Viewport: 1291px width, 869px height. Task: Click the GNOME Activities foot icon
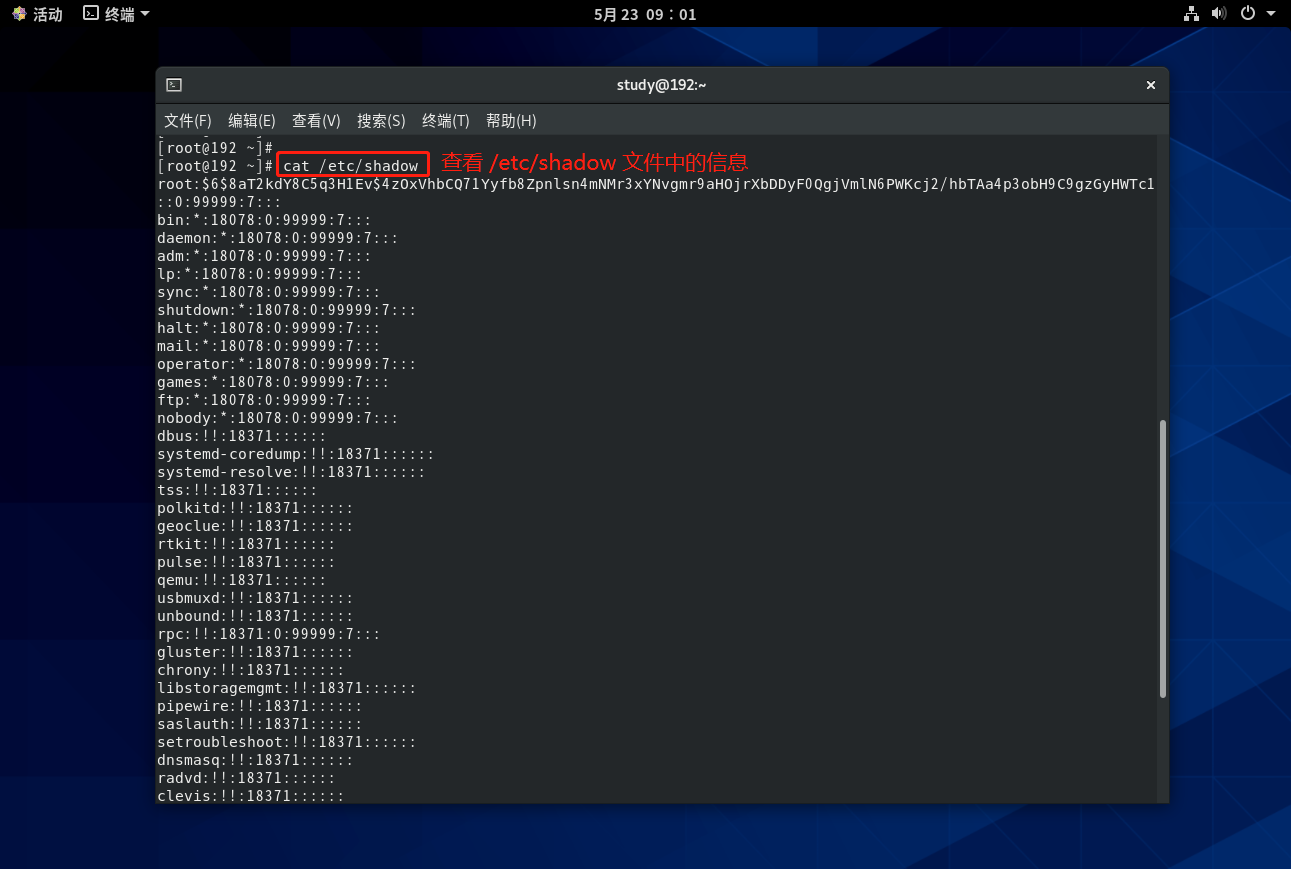coord(19,14)
